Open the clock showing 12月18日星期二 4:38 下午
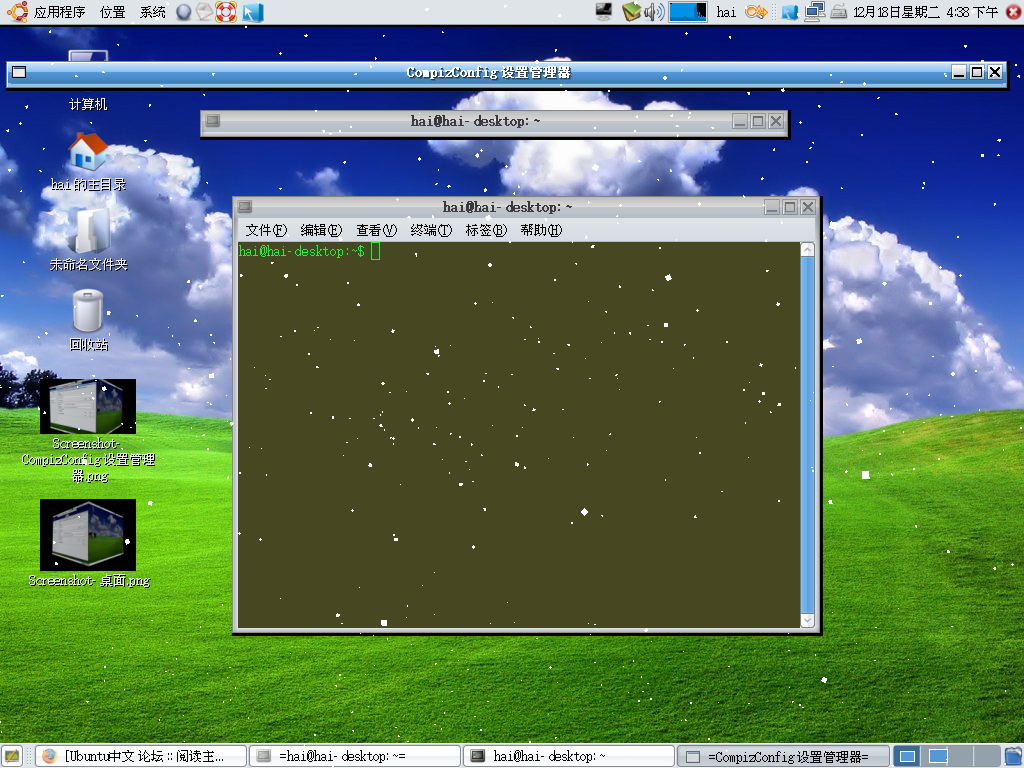This screenshot has height=768, width=1024. [925, 12]
